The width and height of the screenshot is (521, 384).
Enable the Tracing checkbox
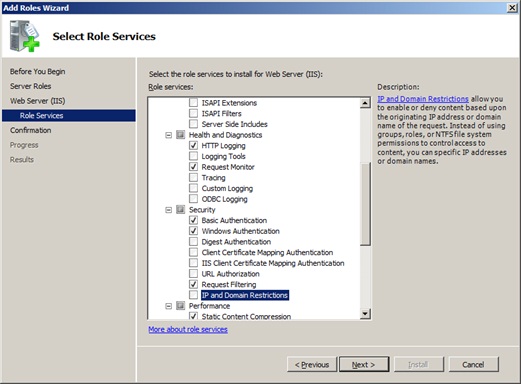pyautogui.click(x=193, y=177)
